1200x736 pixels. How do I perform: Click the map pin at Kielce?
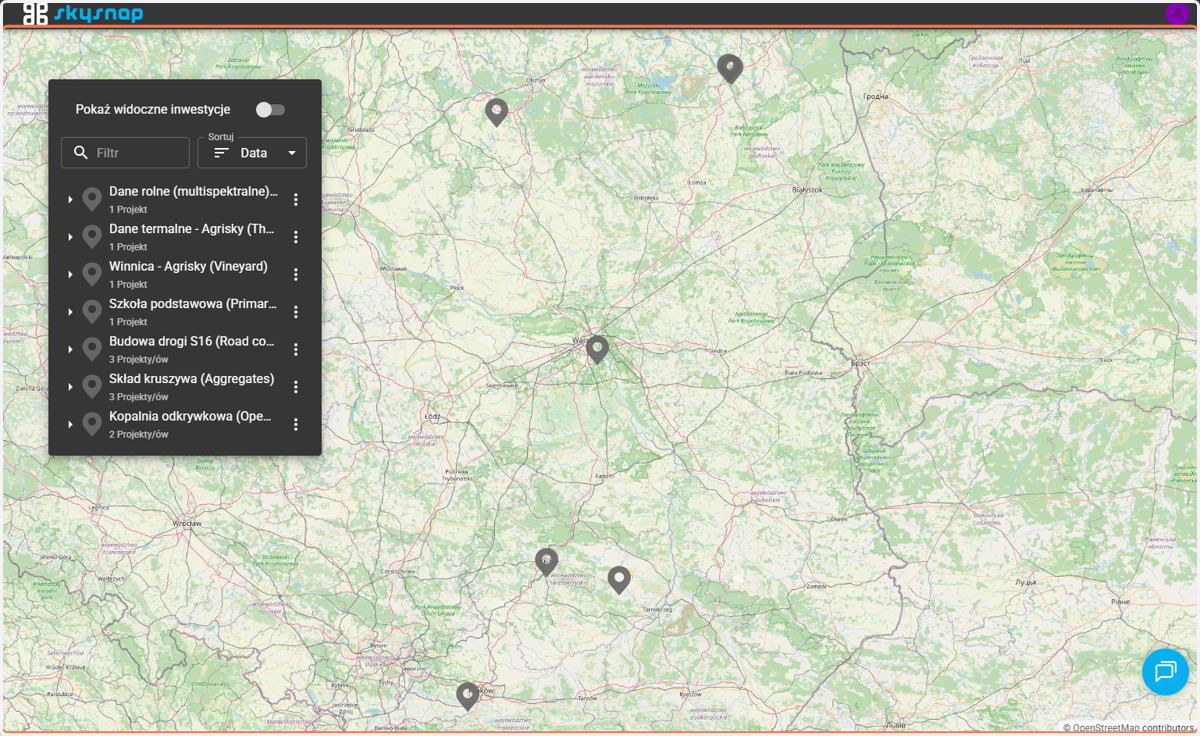tap(546, 562)
